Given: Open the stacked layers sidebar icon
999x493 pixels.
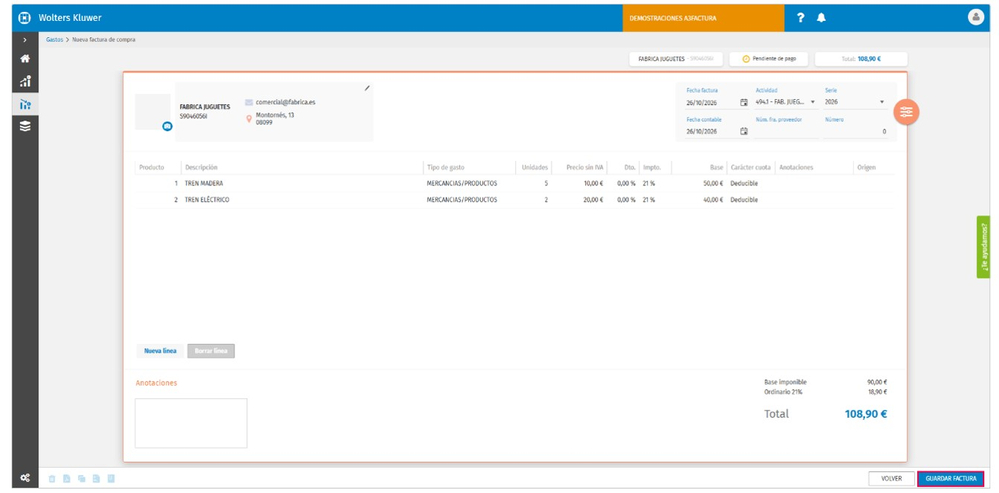Looking at the screenshot, I should (x=25, y=126).
